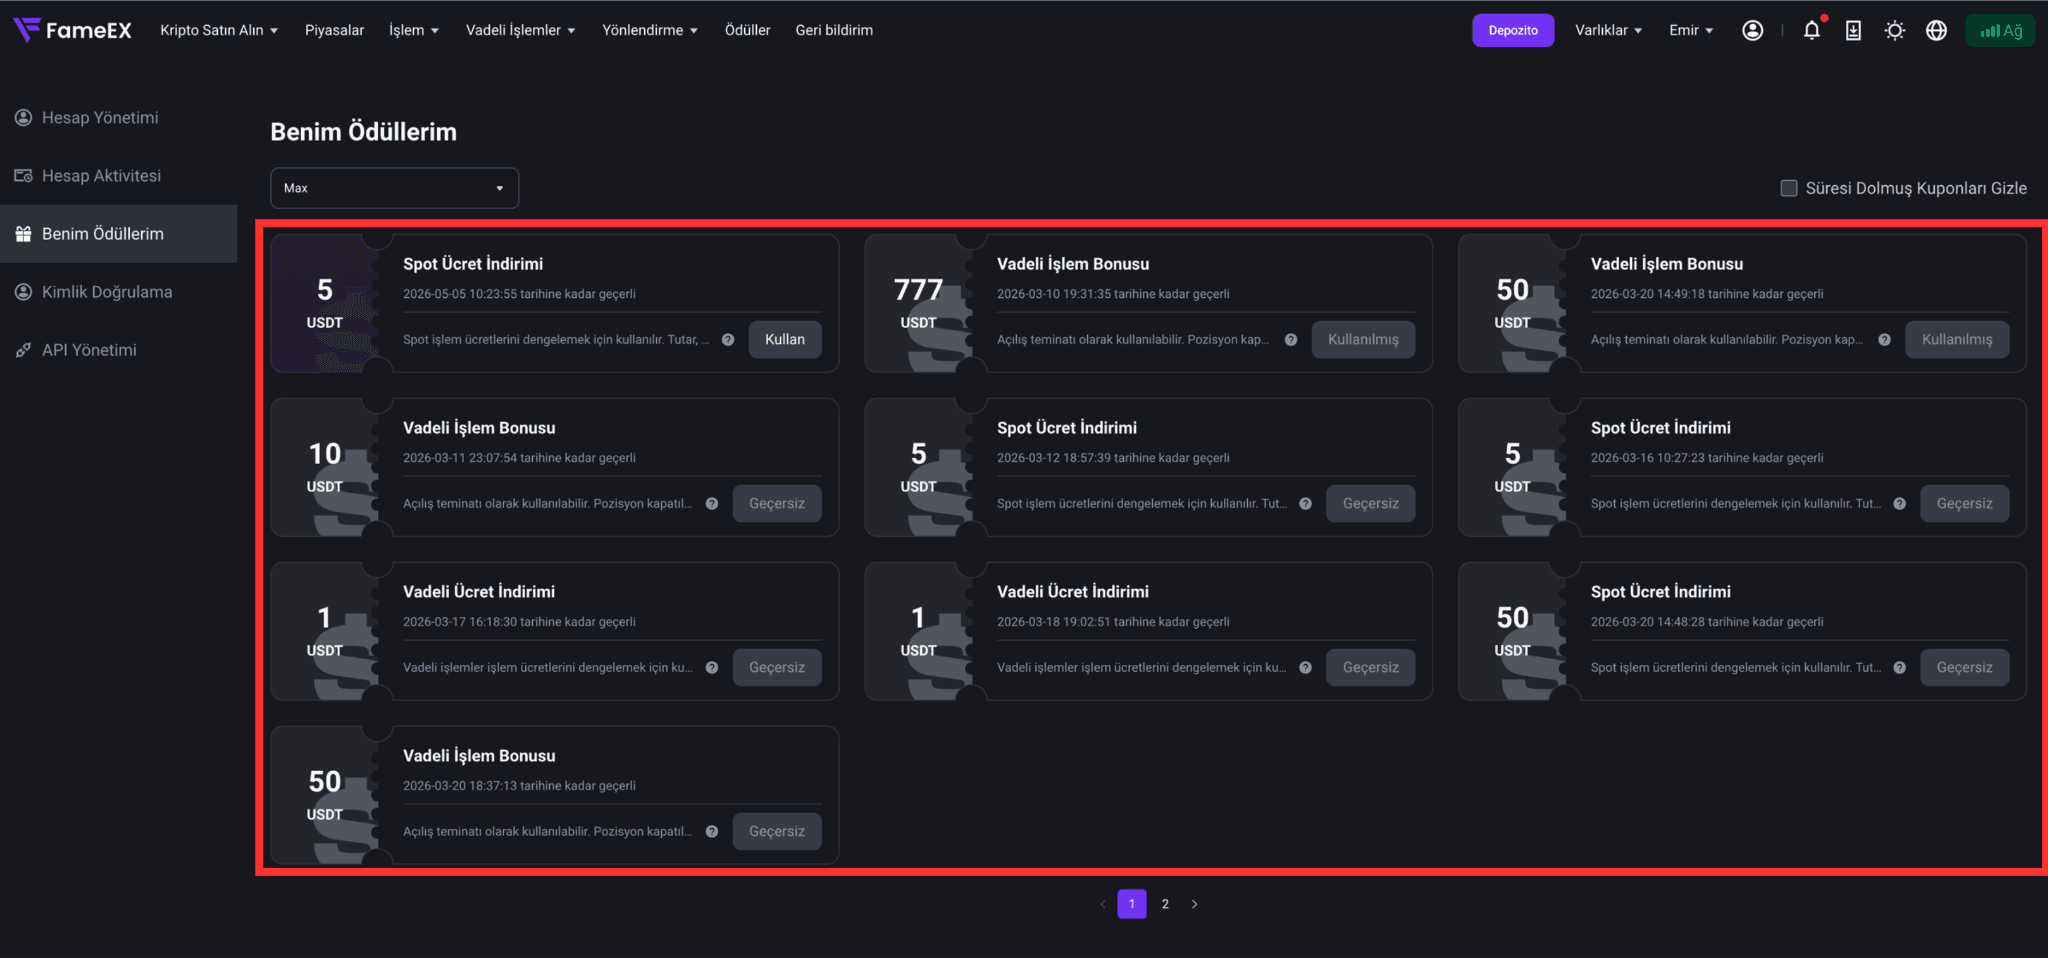
Task: Click Kullanılmış on 14:49:18 Vadeli Bonusu coupon
Action: pos(1957,340)
